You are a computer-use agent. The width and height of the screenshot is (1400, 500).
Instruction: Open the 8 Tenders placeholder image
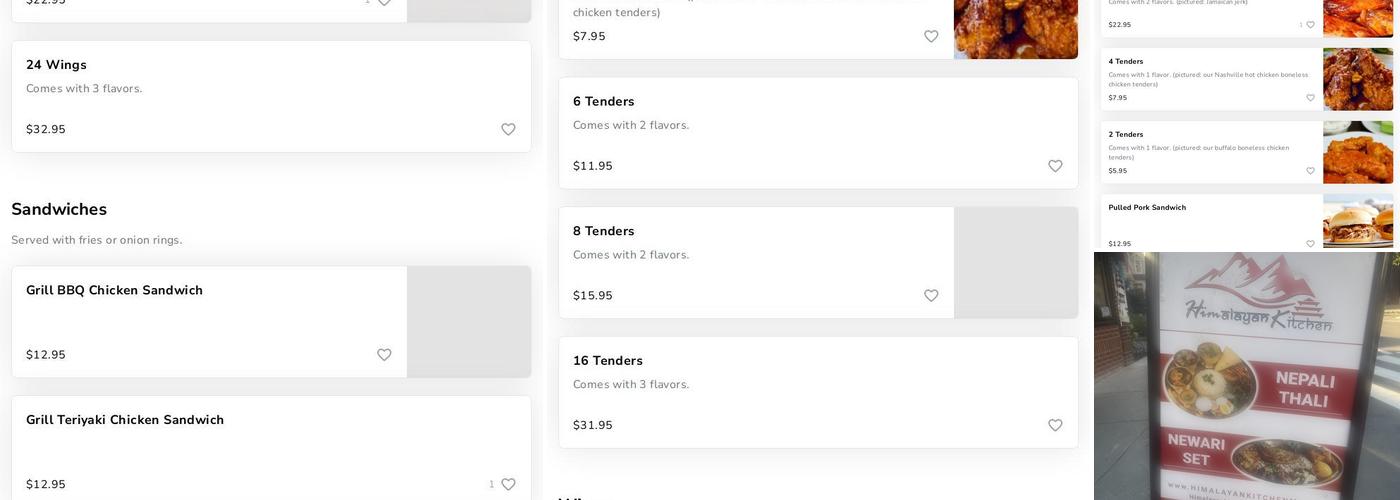[x=1015, y=263]
